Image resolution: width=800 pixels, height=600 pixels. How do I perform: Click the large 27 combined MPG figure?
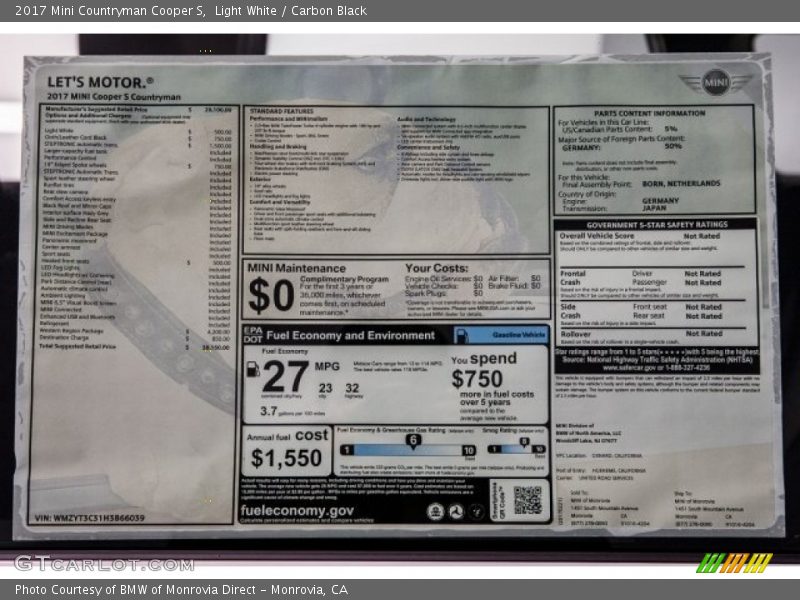(286, 377)
